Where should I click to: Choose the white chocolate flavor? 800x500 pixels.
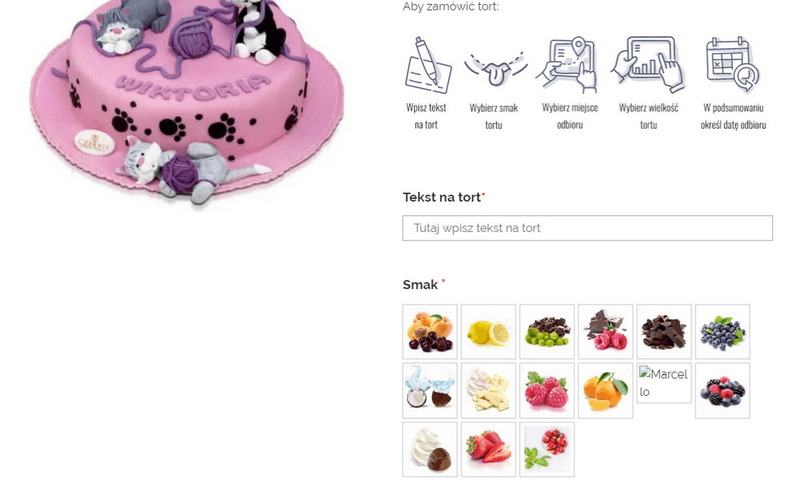pos(488,391)
